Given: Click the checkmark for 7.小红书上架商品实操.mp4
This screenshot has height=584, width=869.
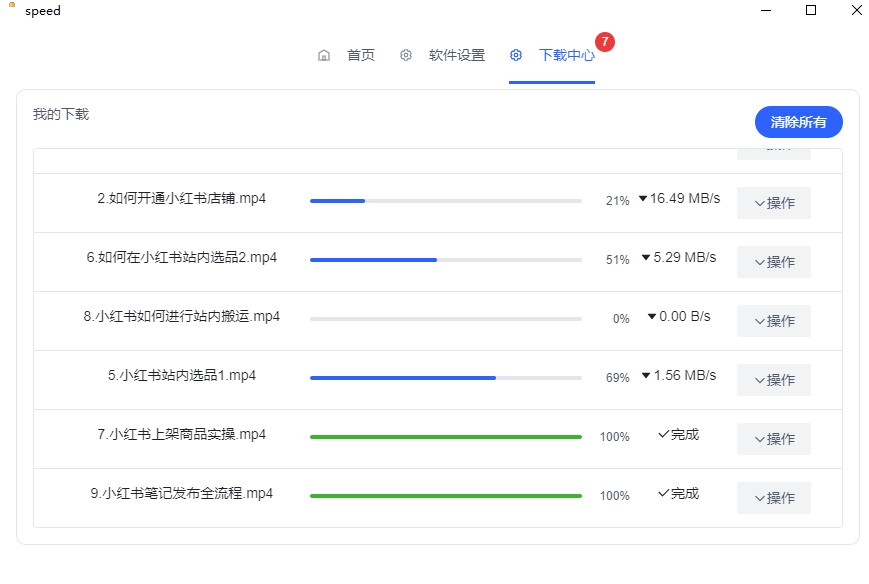Looking at the screenshot, I should [x=663, y=435].
